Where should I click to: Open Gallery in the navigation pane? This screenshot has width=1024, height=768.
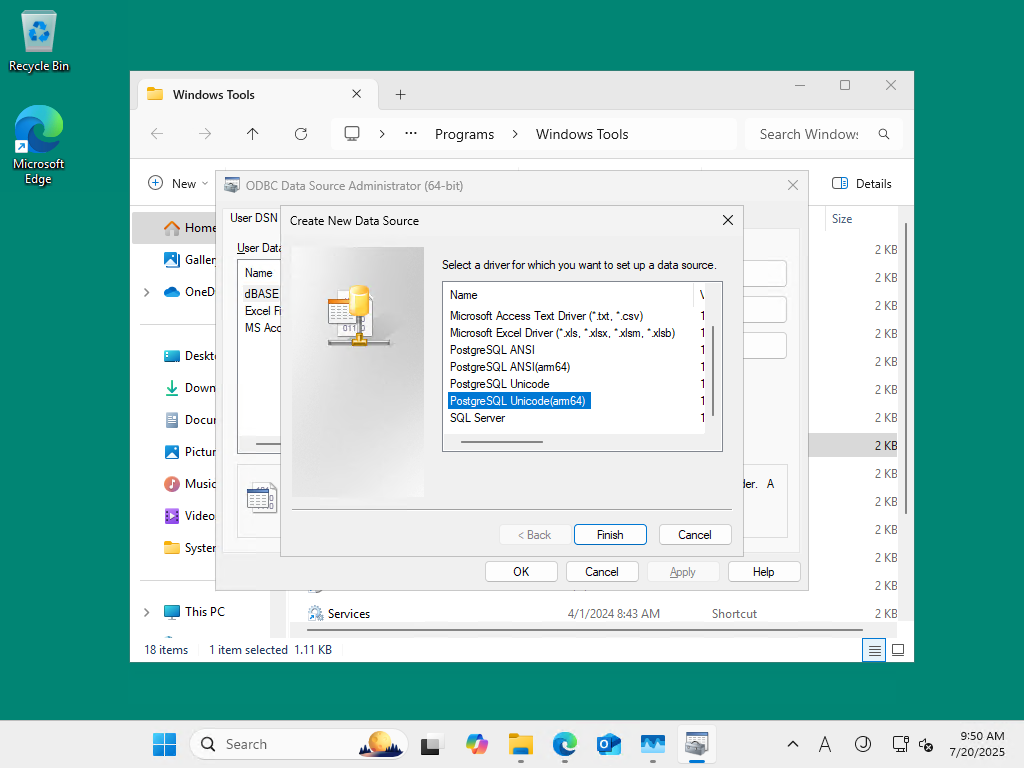[x=189, y=259]
